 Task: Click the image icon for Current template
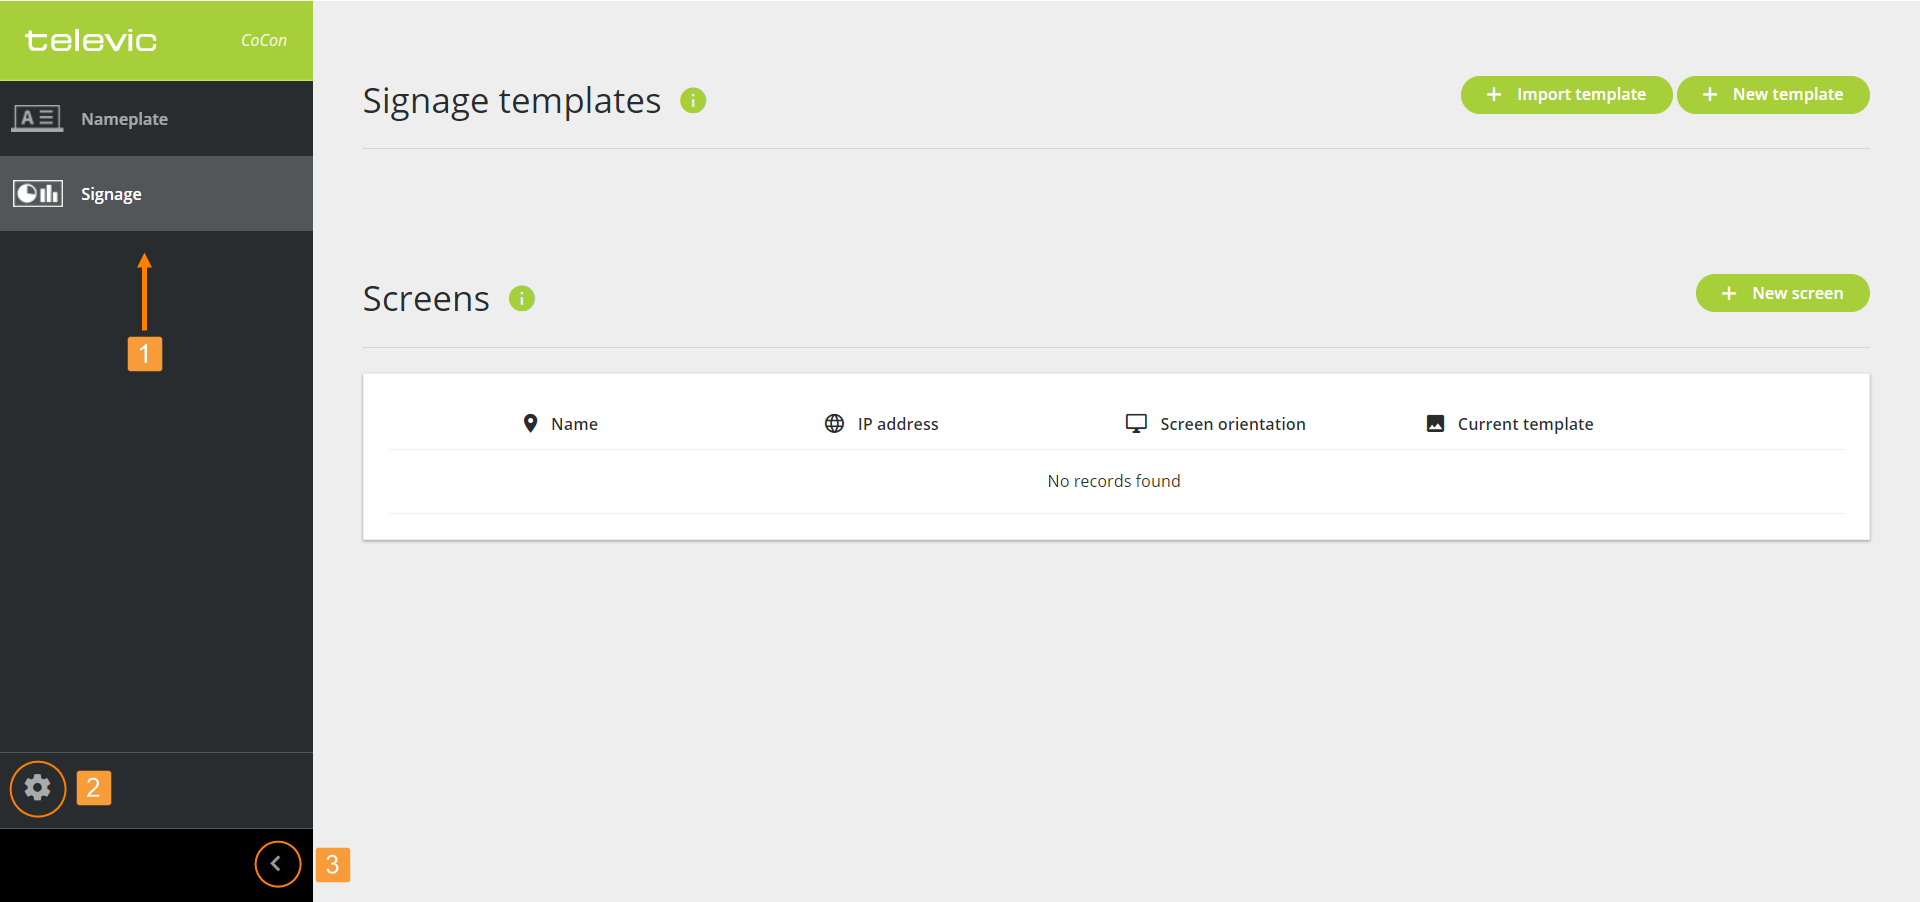tap(1435, 424)
